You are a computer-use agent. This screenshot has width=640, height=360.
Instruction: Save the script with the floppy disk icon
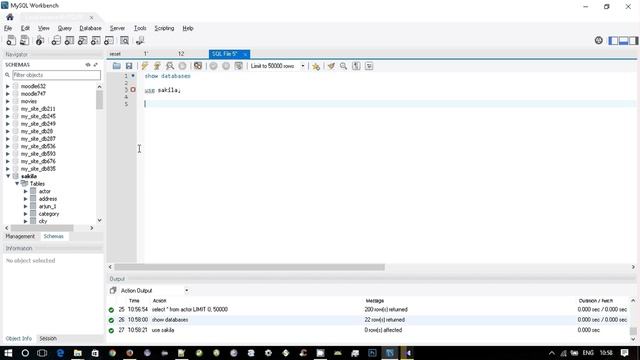click(x=129, y=66)
